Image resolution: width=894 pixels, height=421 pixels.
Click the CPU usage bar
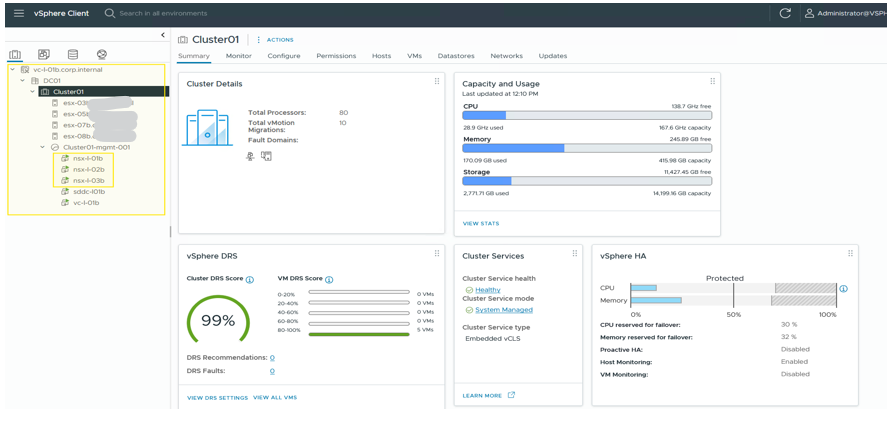pyautogui.click(x=587, y=115)
